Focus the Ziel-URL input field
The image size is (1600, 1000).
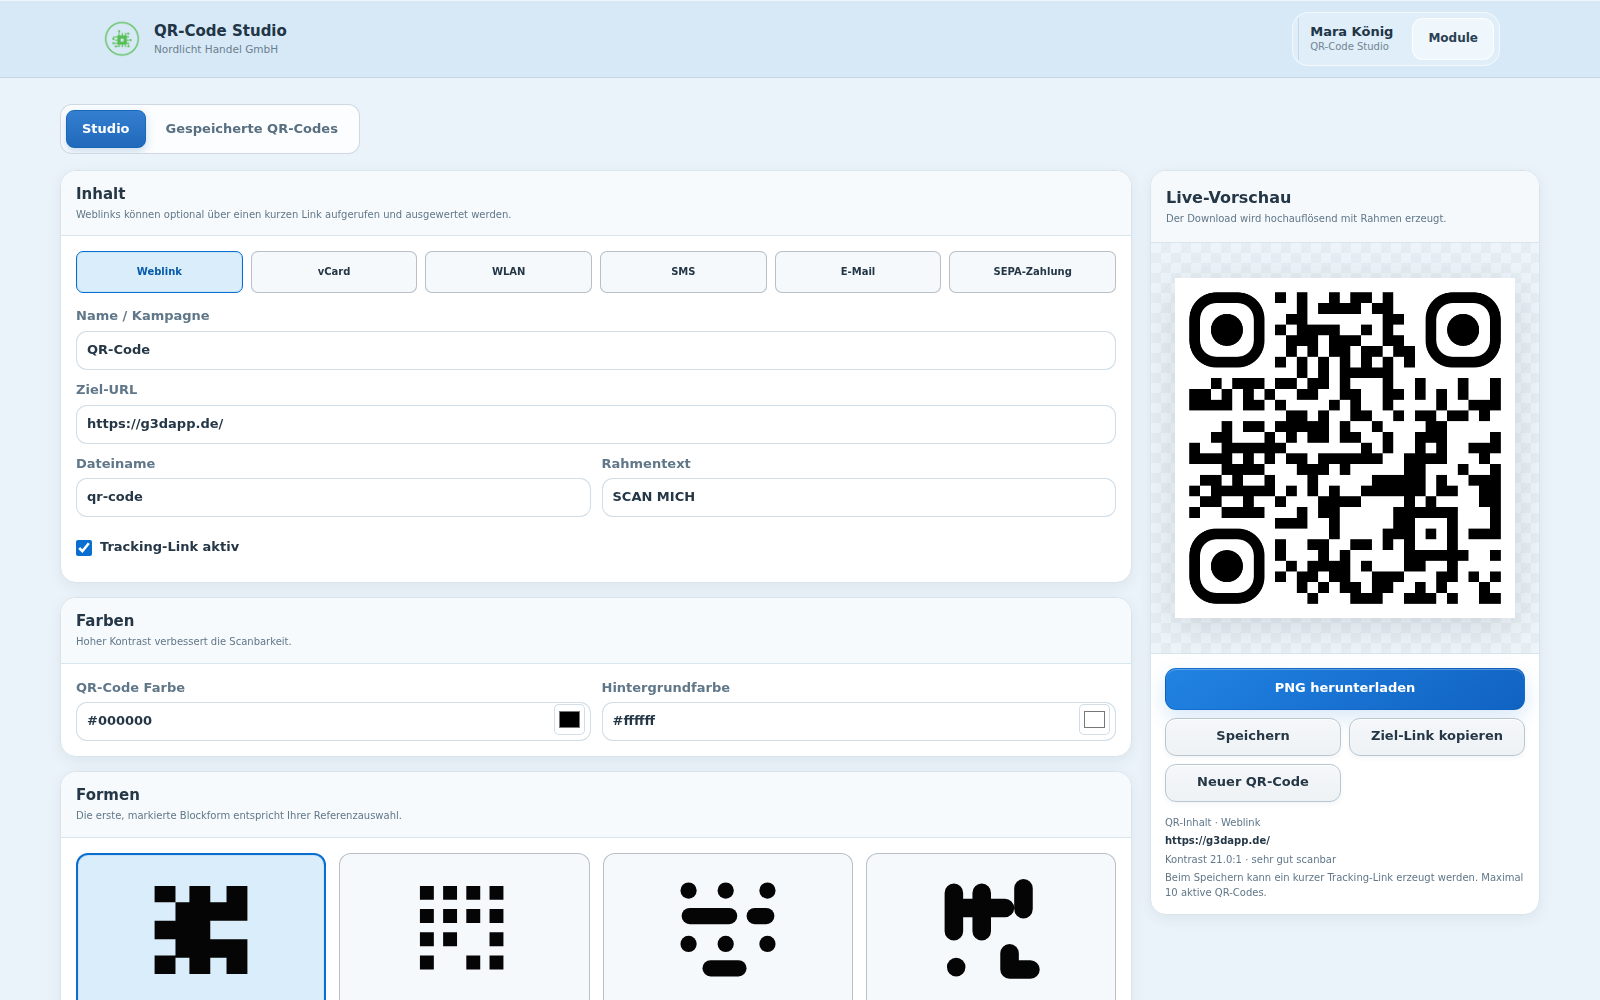[596, 424]
